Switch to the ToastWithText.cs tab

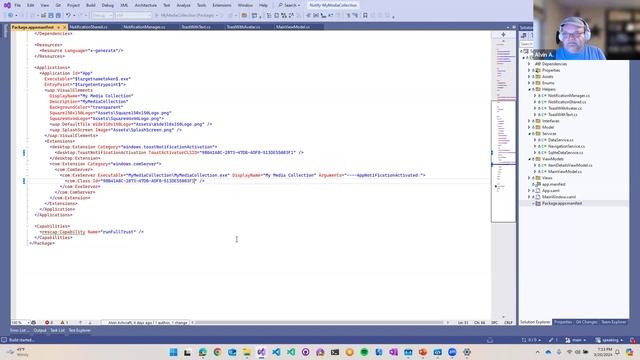point(196,27)
